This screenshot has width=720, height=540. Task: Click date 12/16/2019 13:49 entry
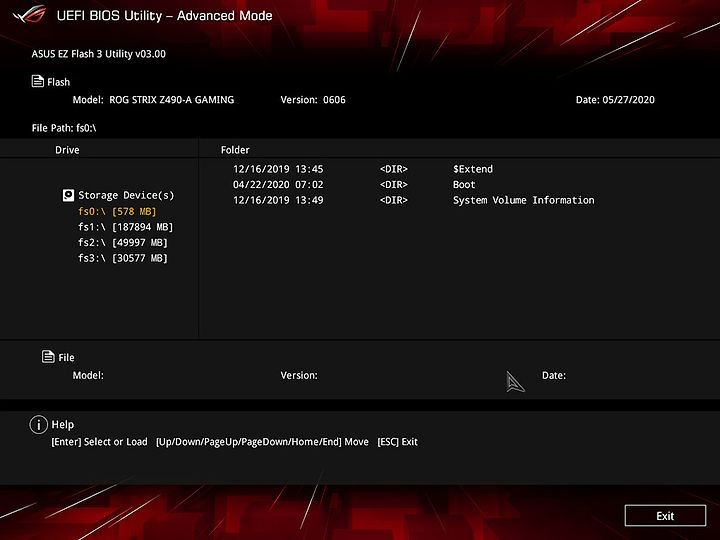point(278,200)
